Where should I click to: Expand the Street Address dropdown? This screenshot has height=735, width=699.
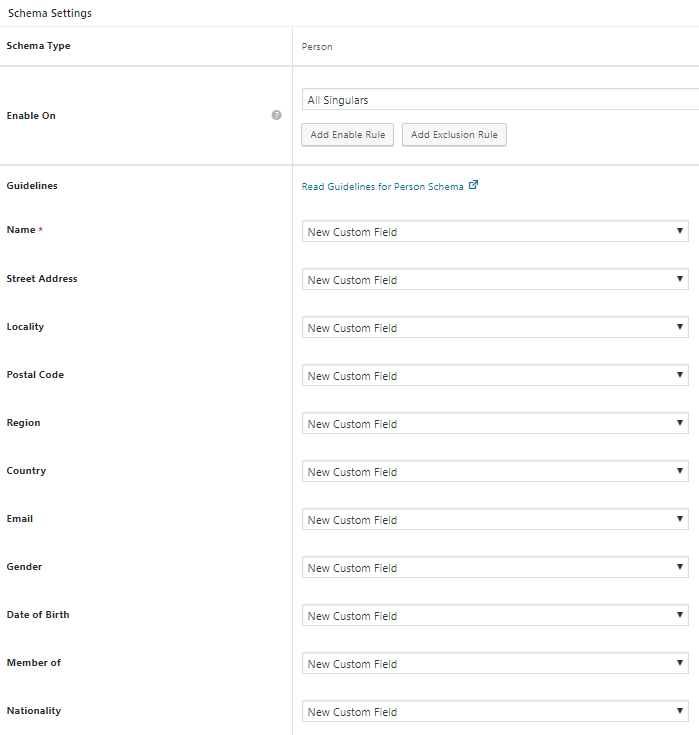coord(495,279)
